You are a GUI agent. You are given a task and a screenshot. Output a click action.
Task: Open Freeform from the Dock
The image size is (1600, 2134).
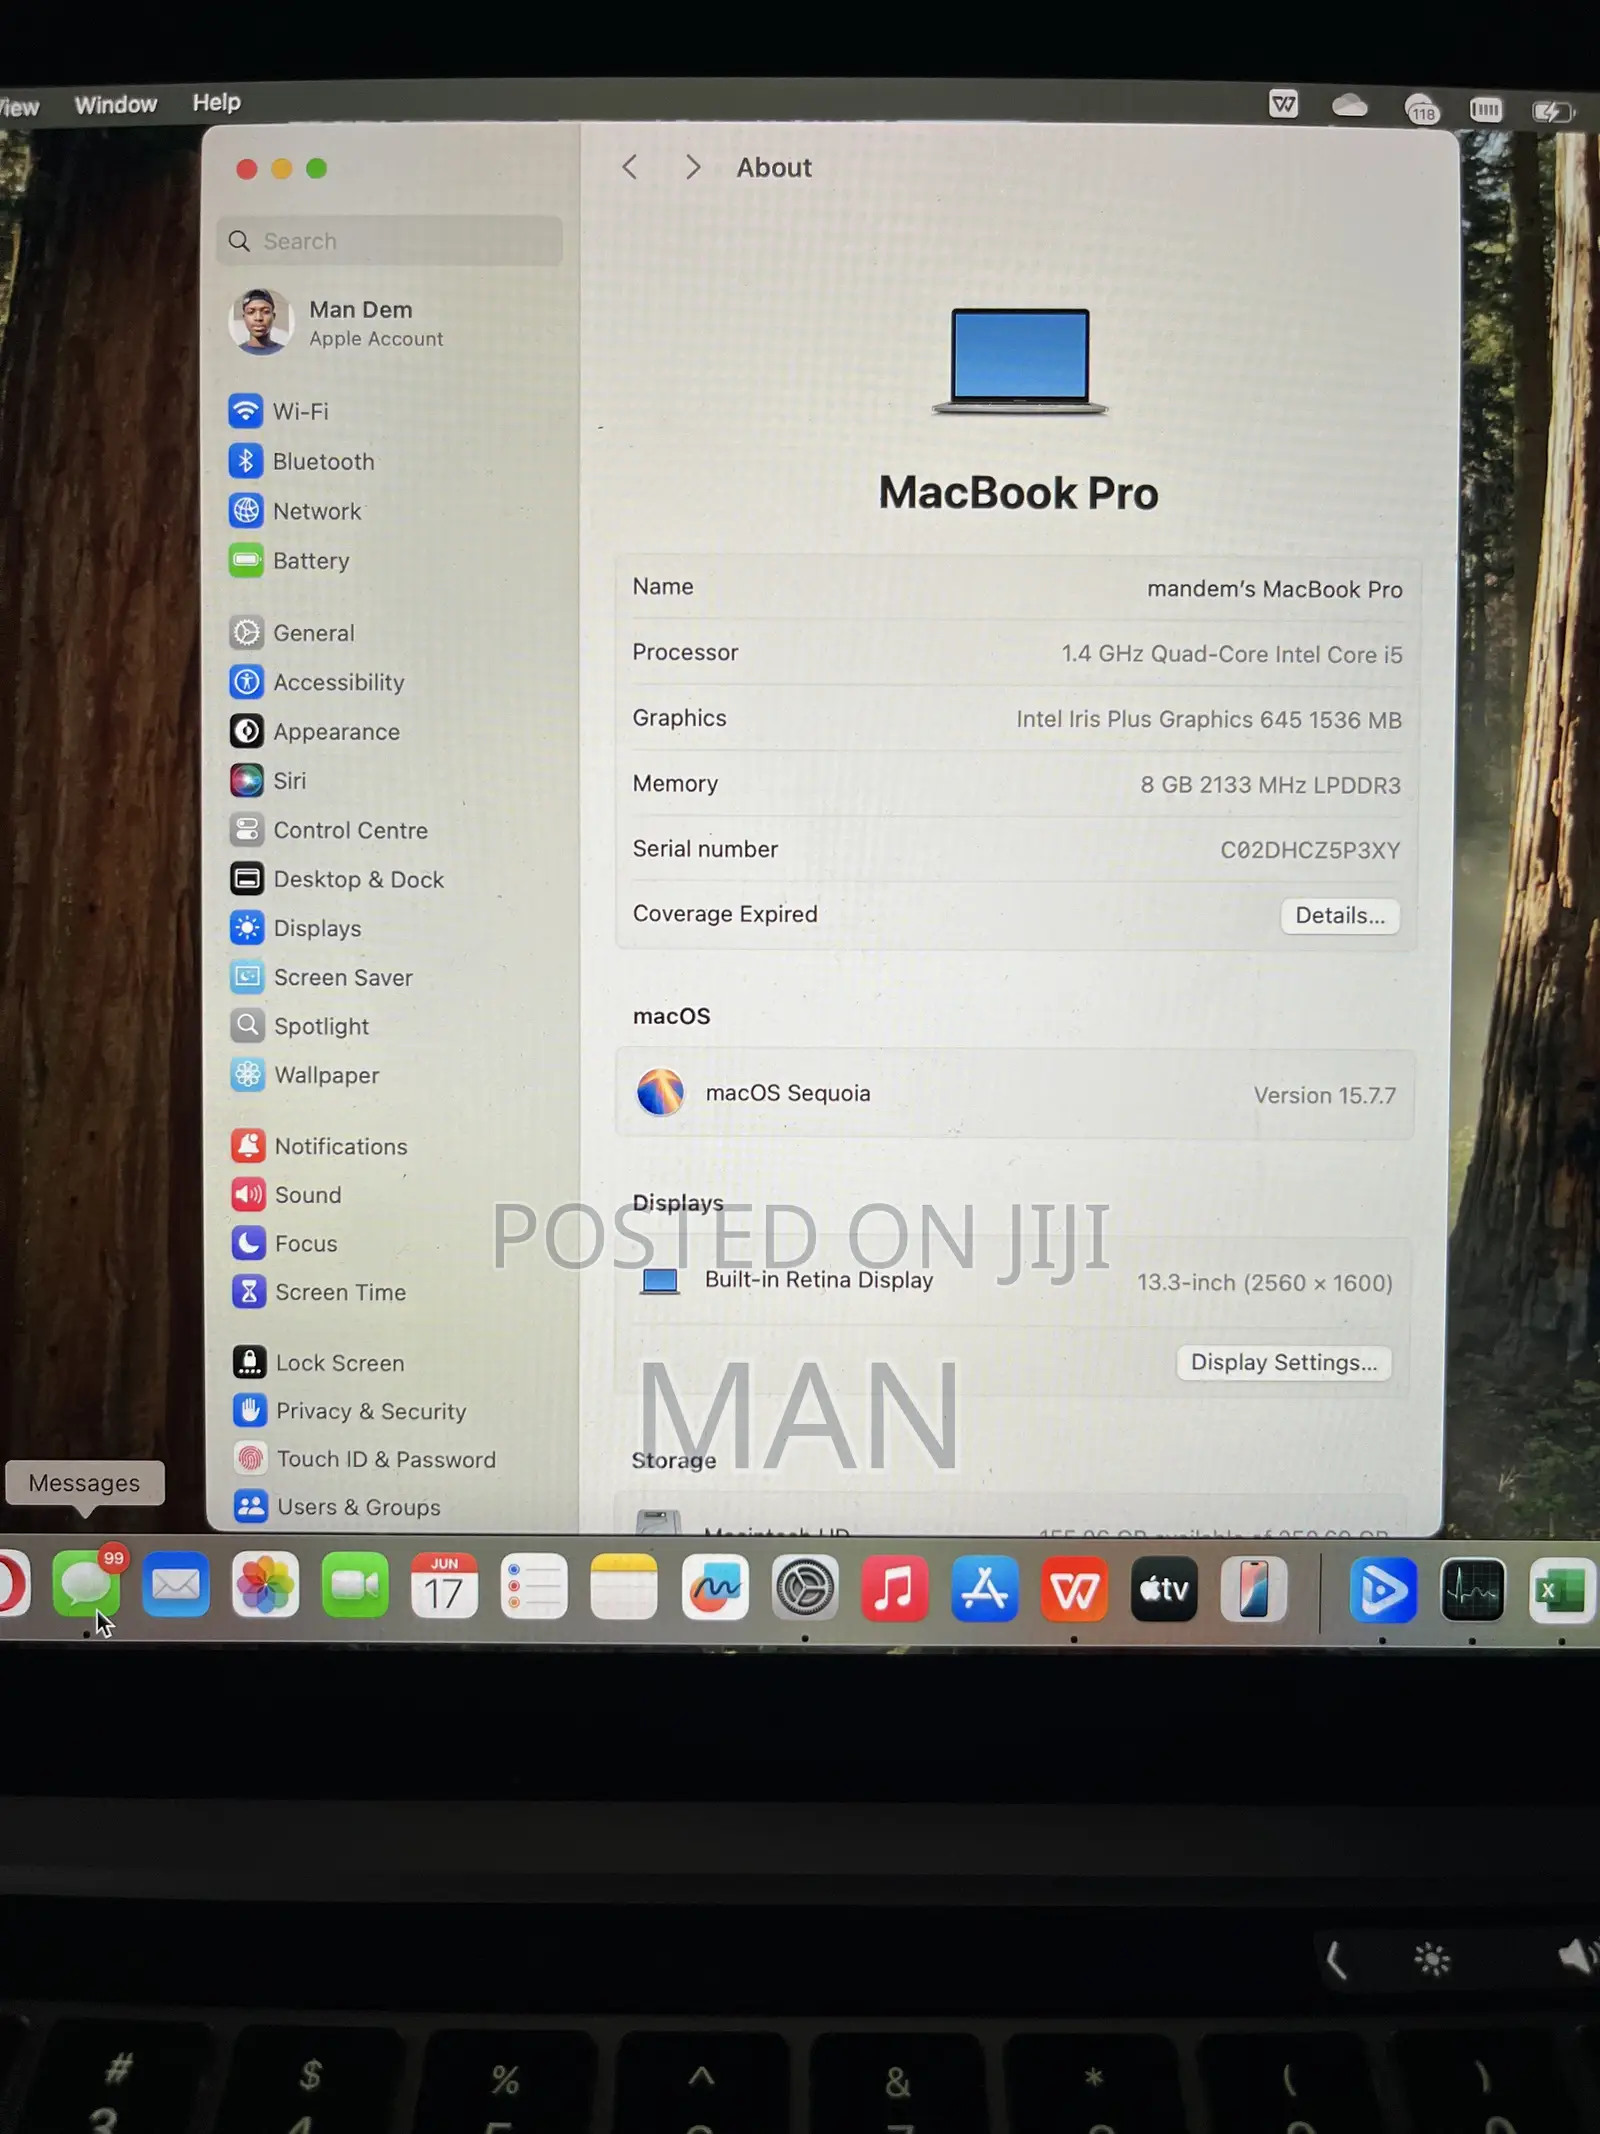click(x=714, y=1588)
